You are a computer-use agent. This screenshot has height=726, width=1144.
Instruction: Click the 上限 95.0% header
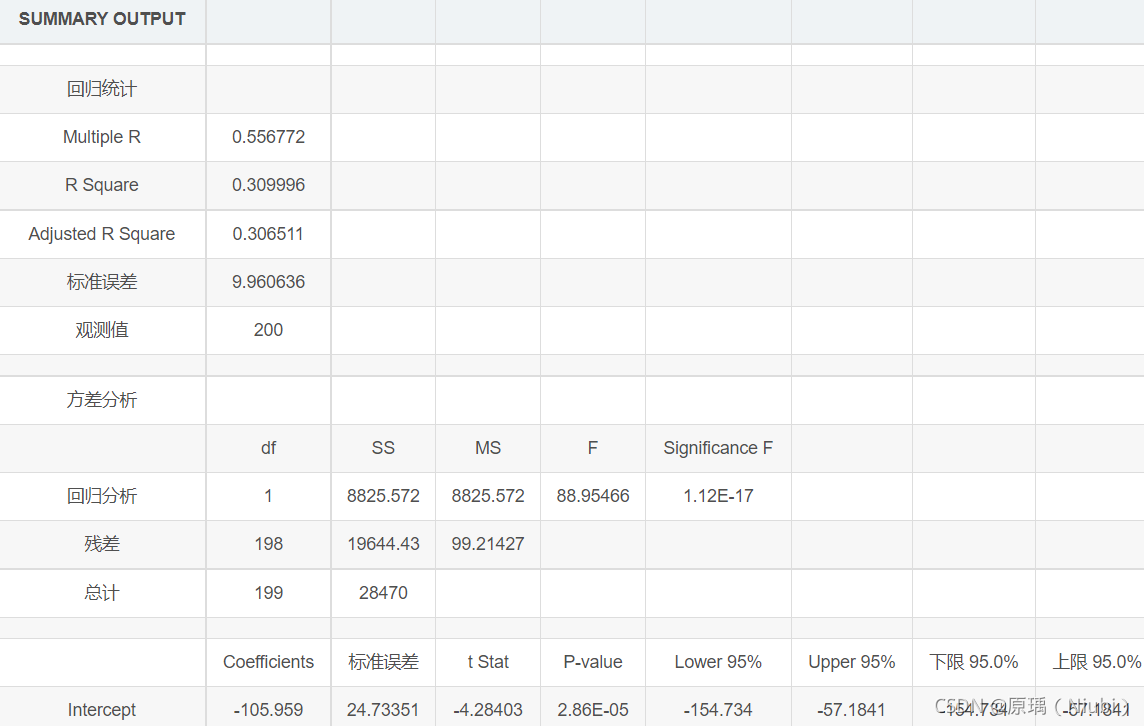(x=1096, y=662)
